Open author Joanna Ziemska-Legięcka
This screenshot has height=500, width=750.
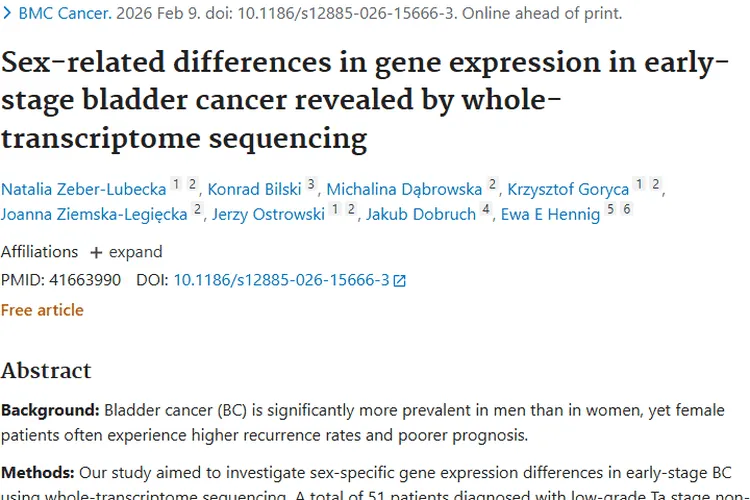point(94,214)
